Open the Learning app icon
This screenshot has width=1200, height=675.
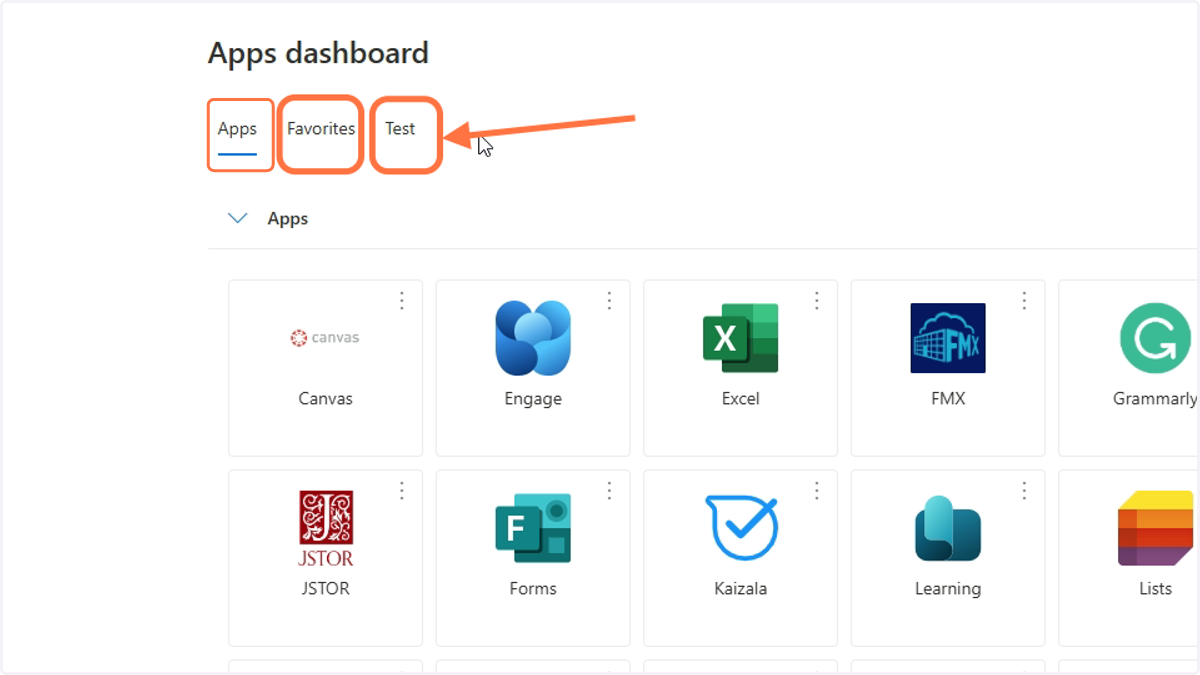point(948,528)
